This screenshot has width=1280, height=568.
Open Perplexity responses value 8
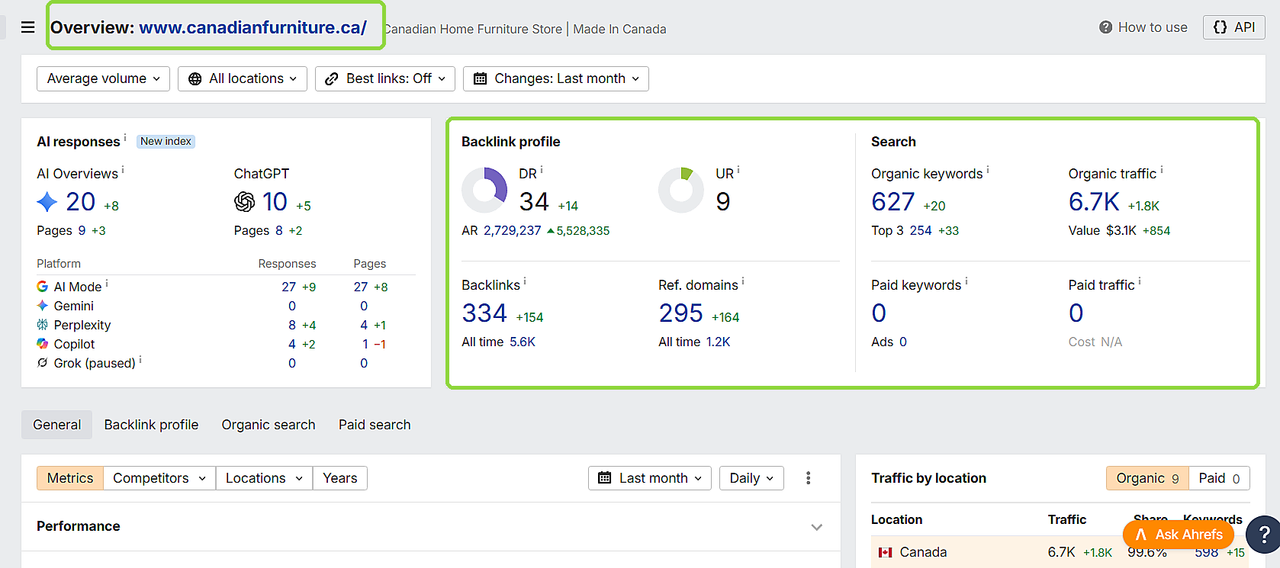[292, 325]
